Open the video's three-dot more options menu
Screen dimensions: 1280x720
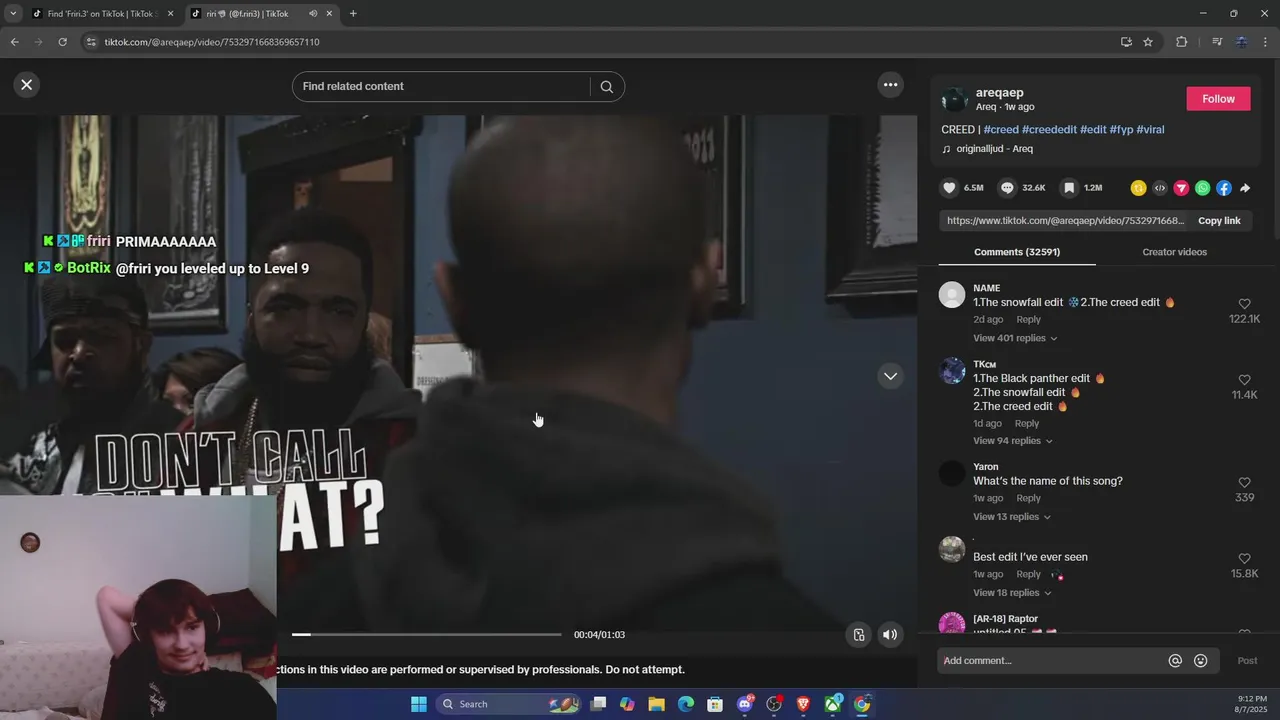pos(890,85)
